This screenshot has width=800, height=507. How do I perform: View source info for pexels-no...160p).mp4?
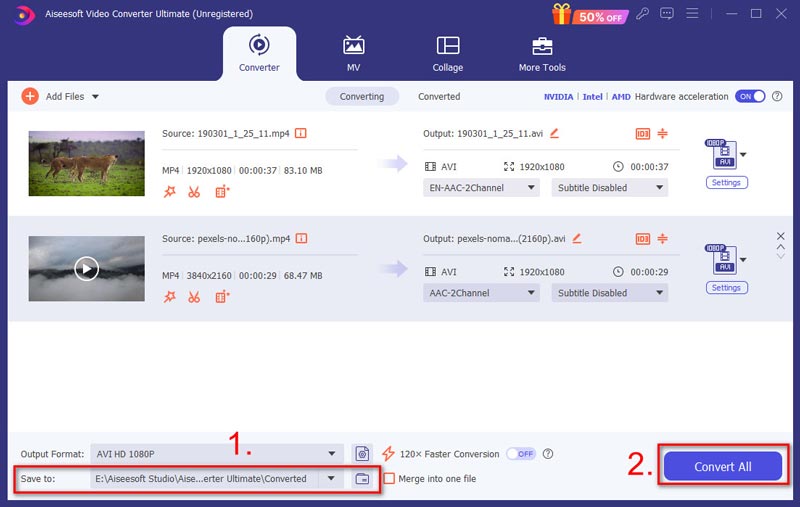[302, 238]
